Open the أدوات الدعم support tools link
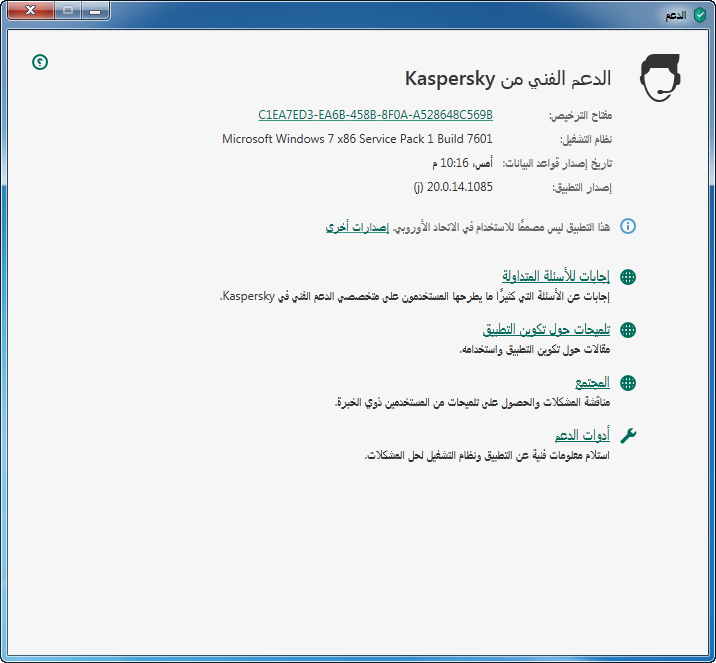Screen dimensions: 716x663 coord(582,436)
